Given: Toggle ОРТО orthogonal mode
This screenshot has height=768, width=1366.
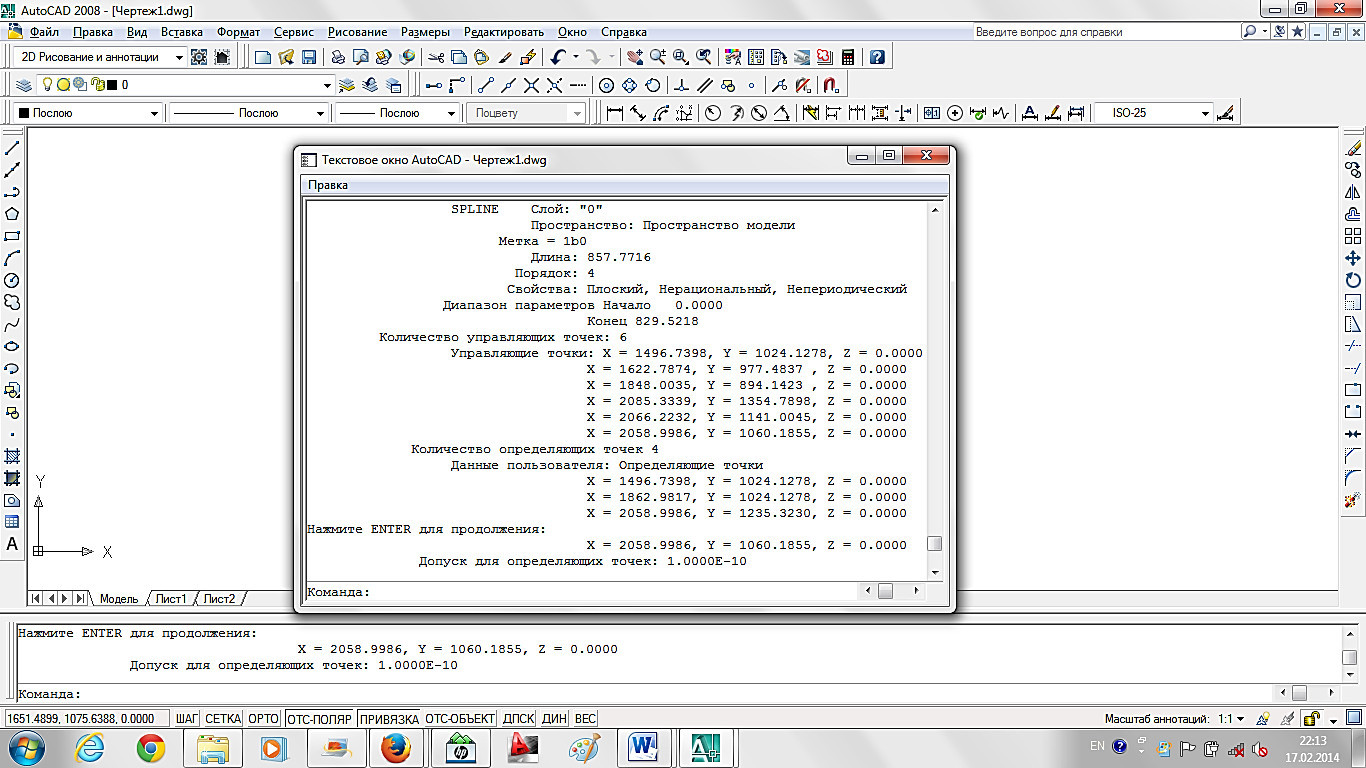Looking at the screenshot, I should (263, 718).
